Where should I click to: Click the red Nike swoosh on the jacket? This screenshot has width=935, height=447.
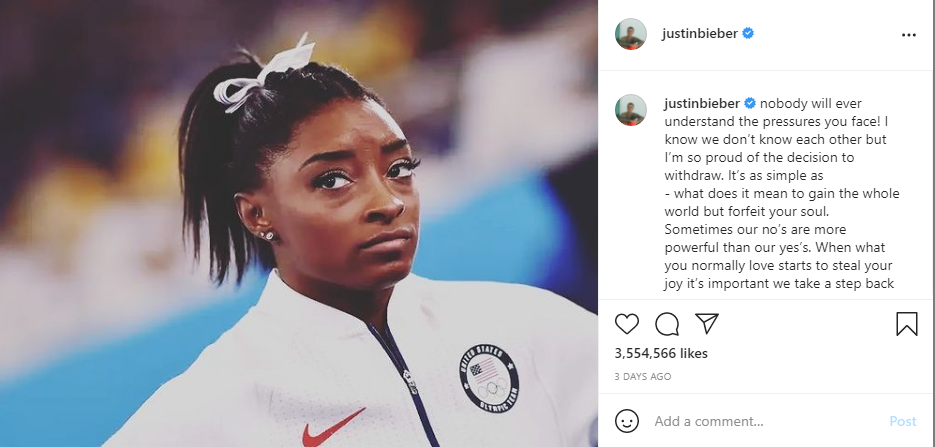(333, 427)
